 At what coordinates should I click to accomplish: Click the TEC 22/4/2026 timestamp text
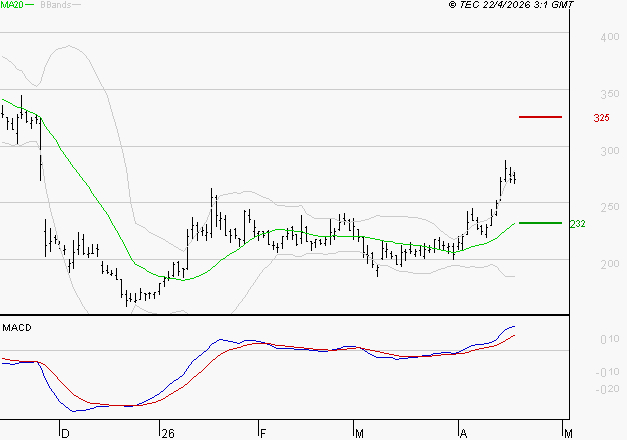[511, 5]
